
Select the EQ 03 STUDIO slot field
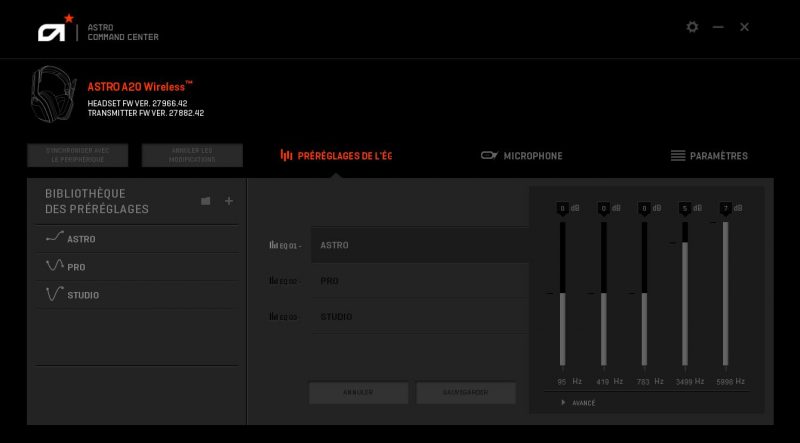[x=420, y=316]
